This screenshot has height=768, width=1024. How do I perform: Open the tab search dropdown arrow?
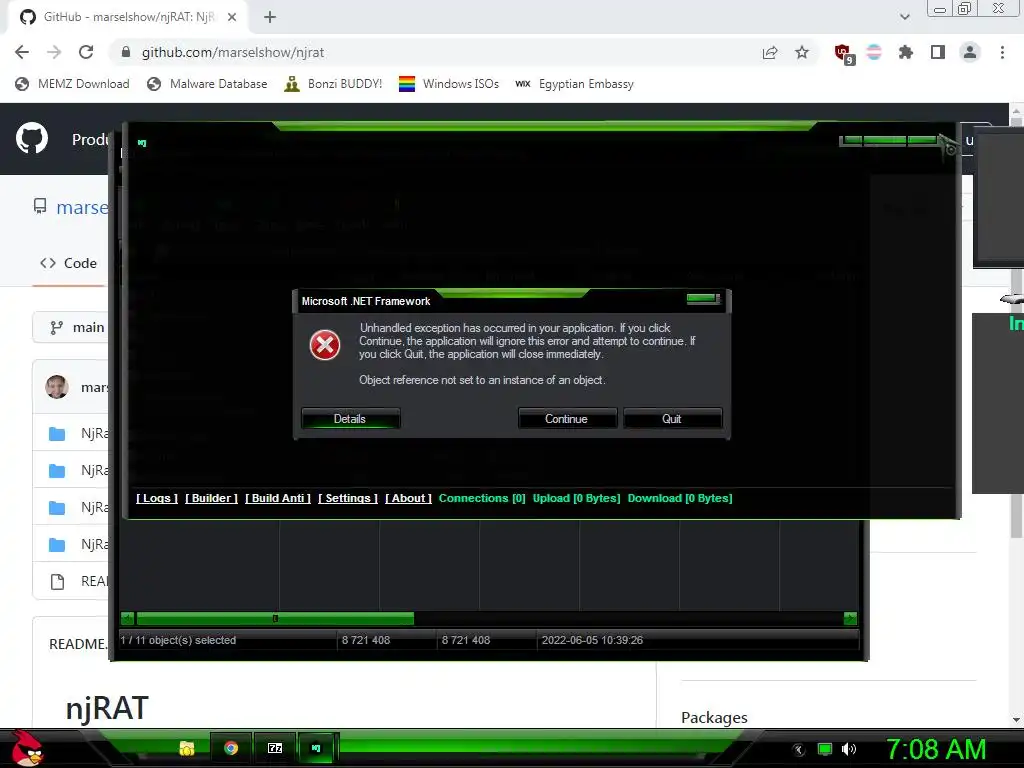tap(904, 17)
